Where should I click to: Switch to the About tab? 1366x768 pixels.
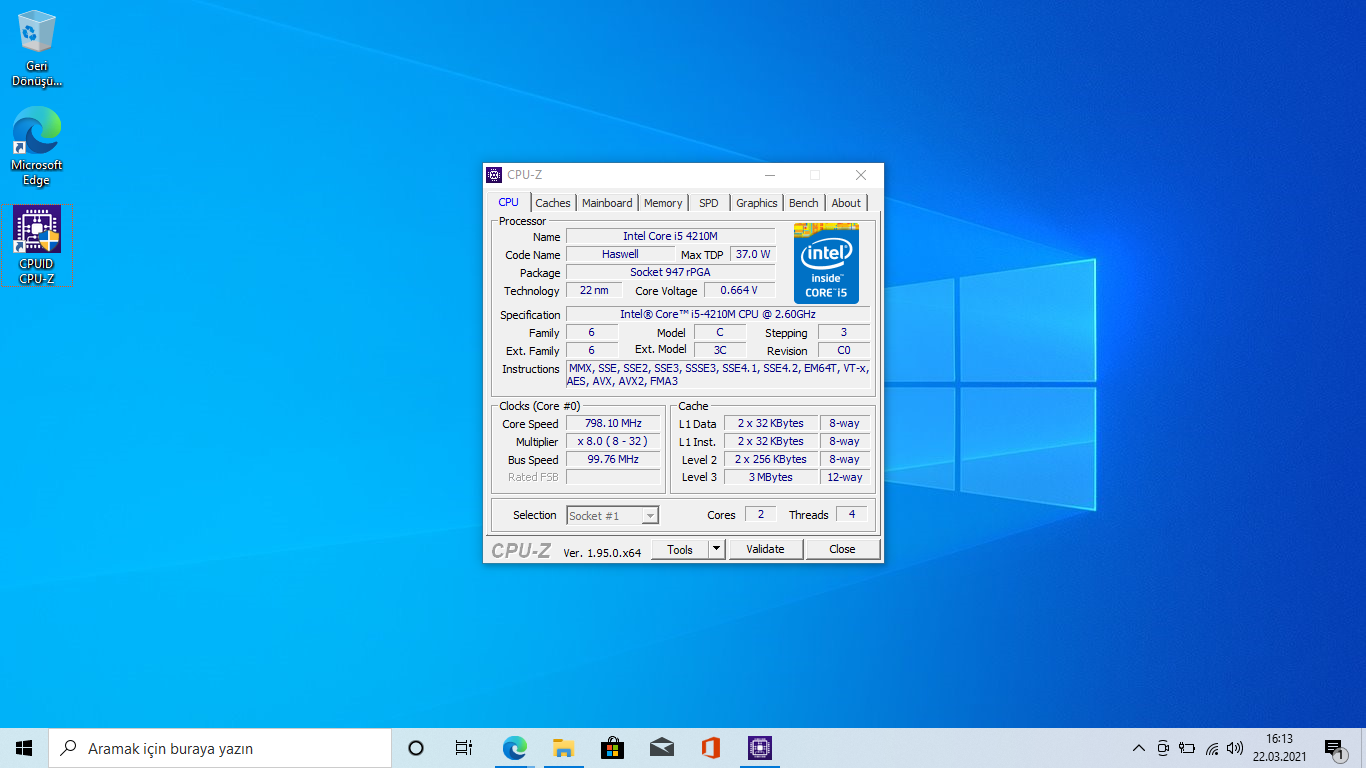pyautogui.click(x=846, y=203)
